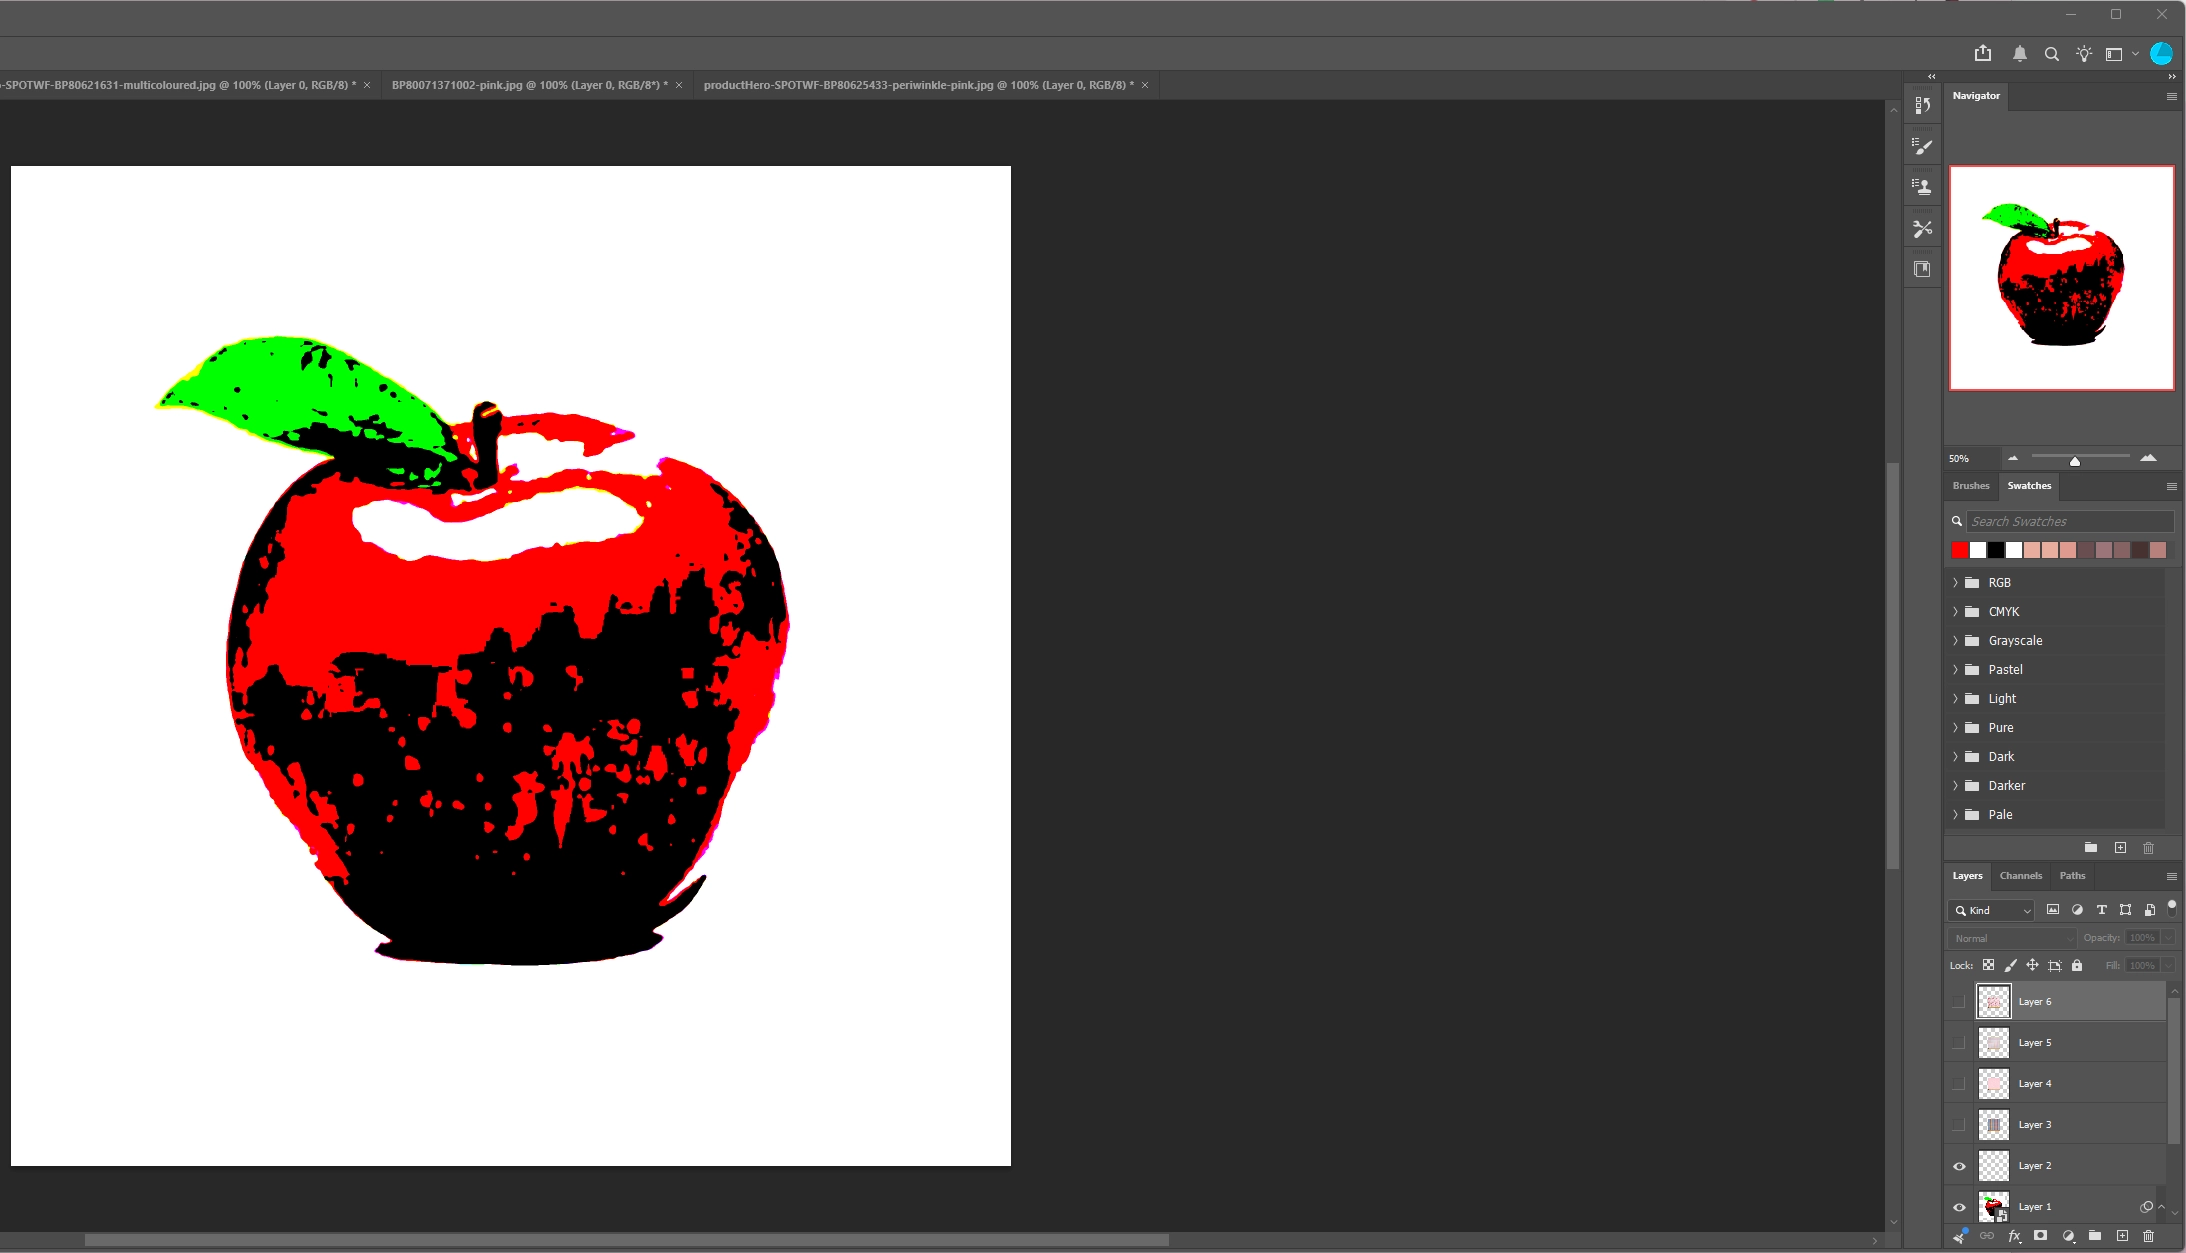Expand the Grayscale swatch folder
Viewport: 2186px width, 1253px height.
click(1956, 640)
